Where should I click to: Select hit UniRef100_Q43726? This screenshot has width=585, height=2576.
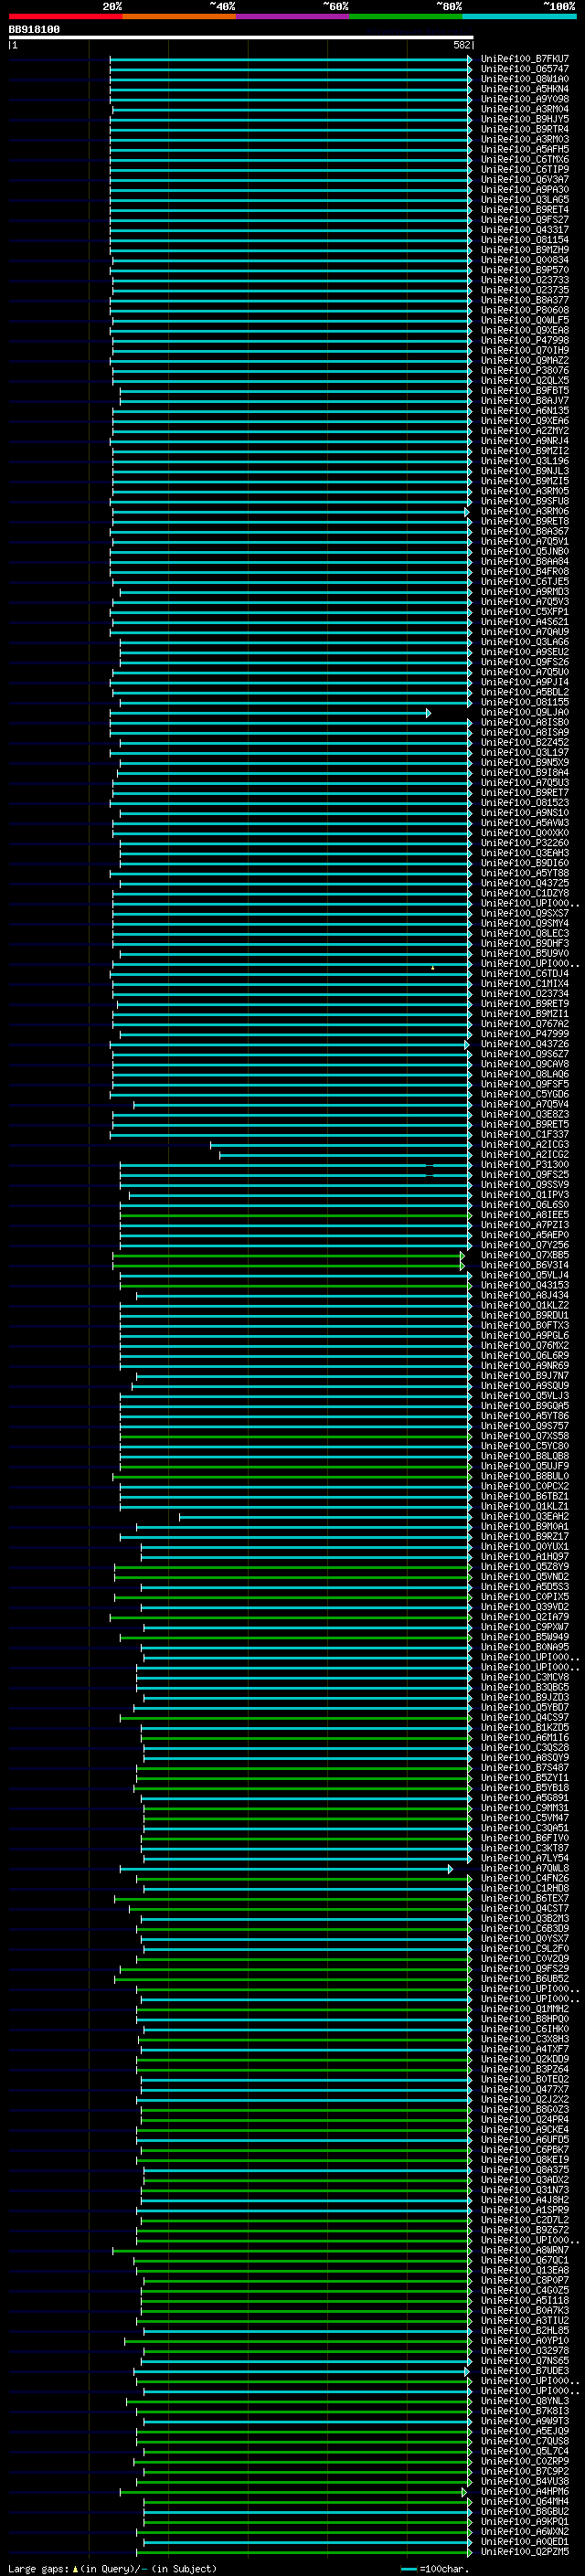[x=524, y=1044]
